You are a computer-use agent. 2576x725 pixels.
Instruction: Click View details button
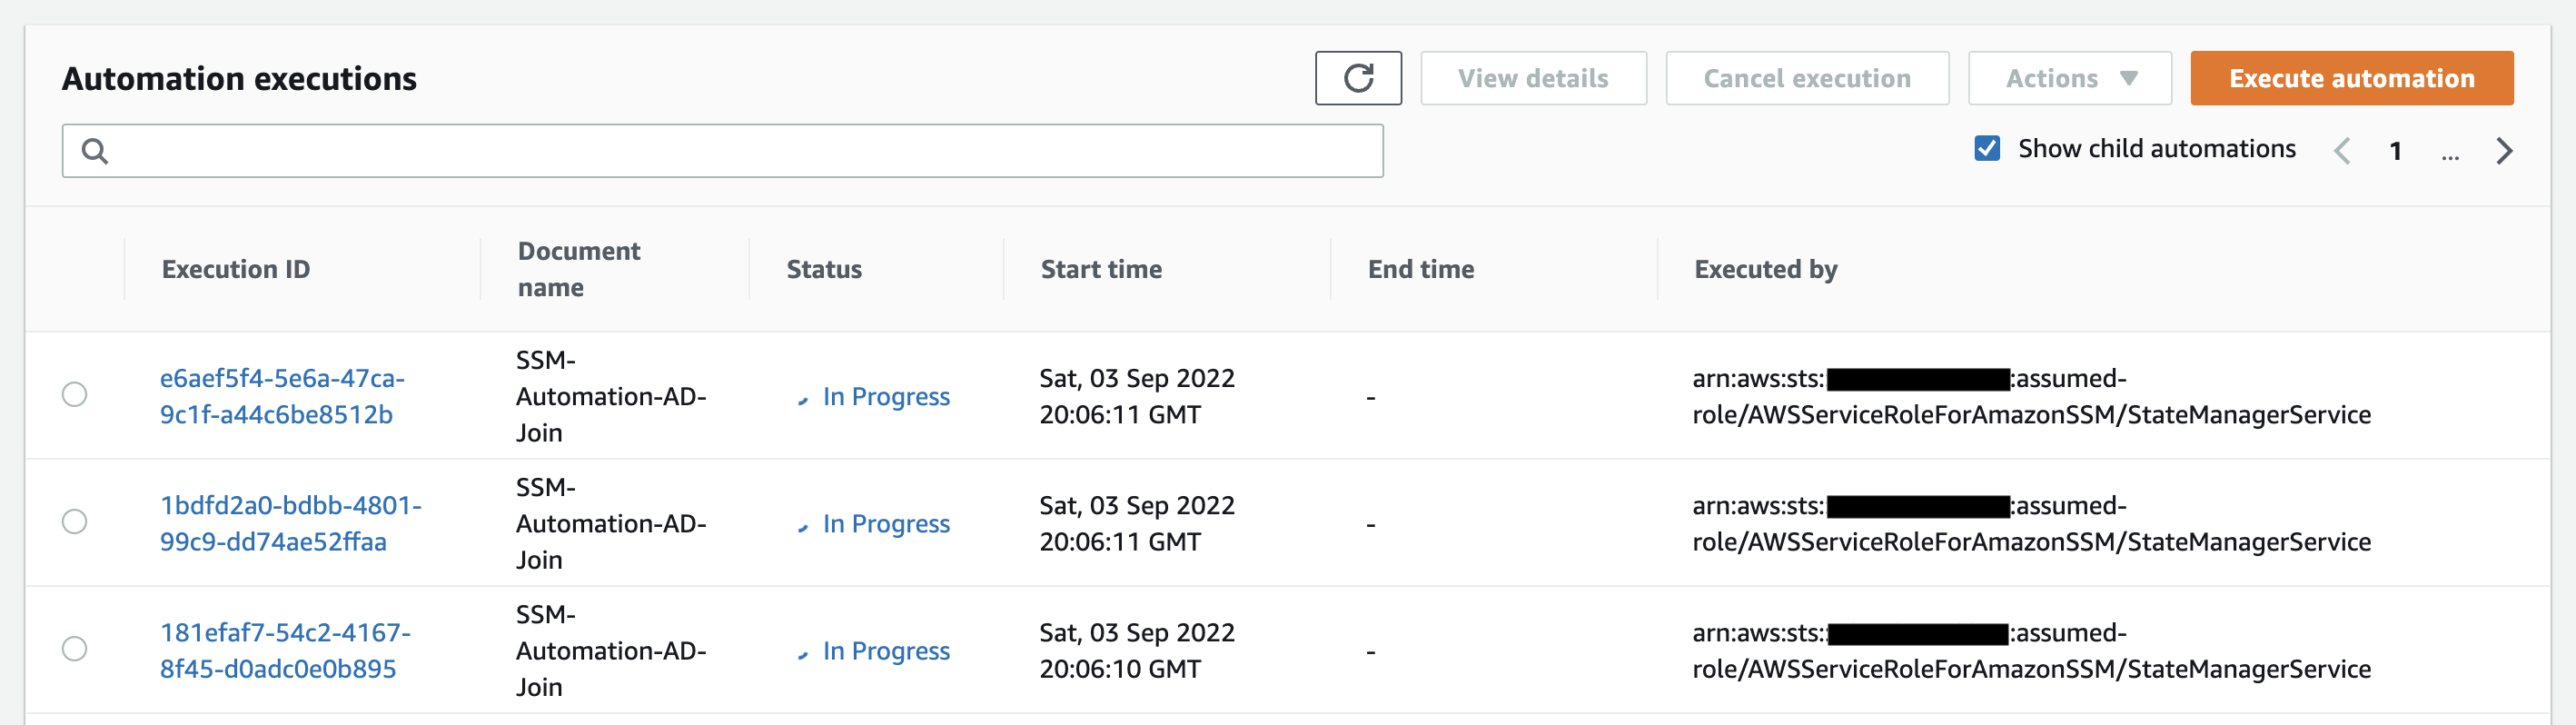1532,78
